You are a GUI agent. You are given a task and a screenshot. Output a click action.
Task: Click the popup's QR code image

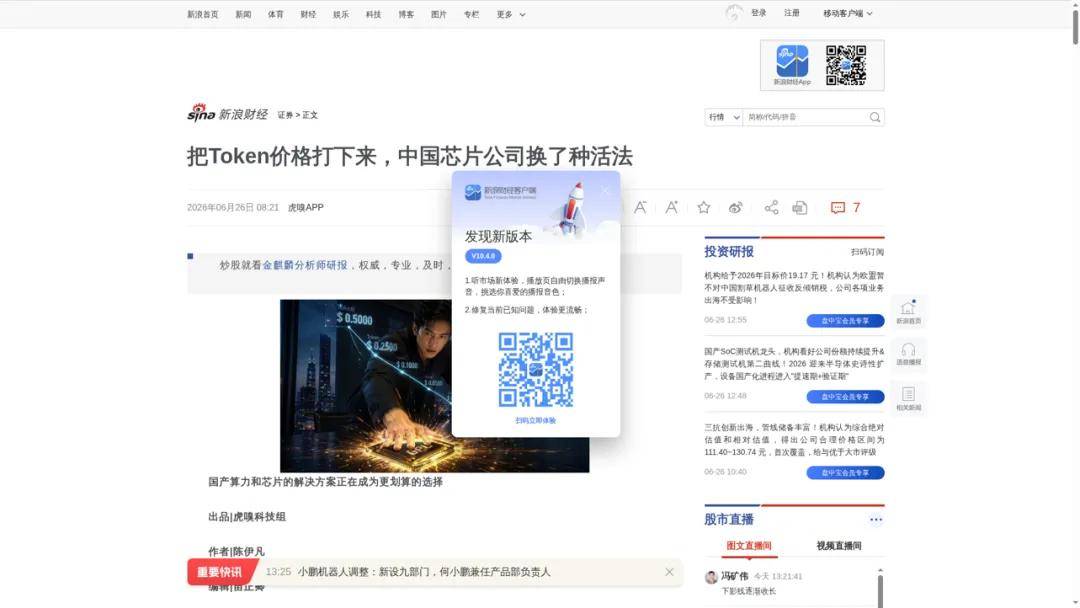coord(536,370)
